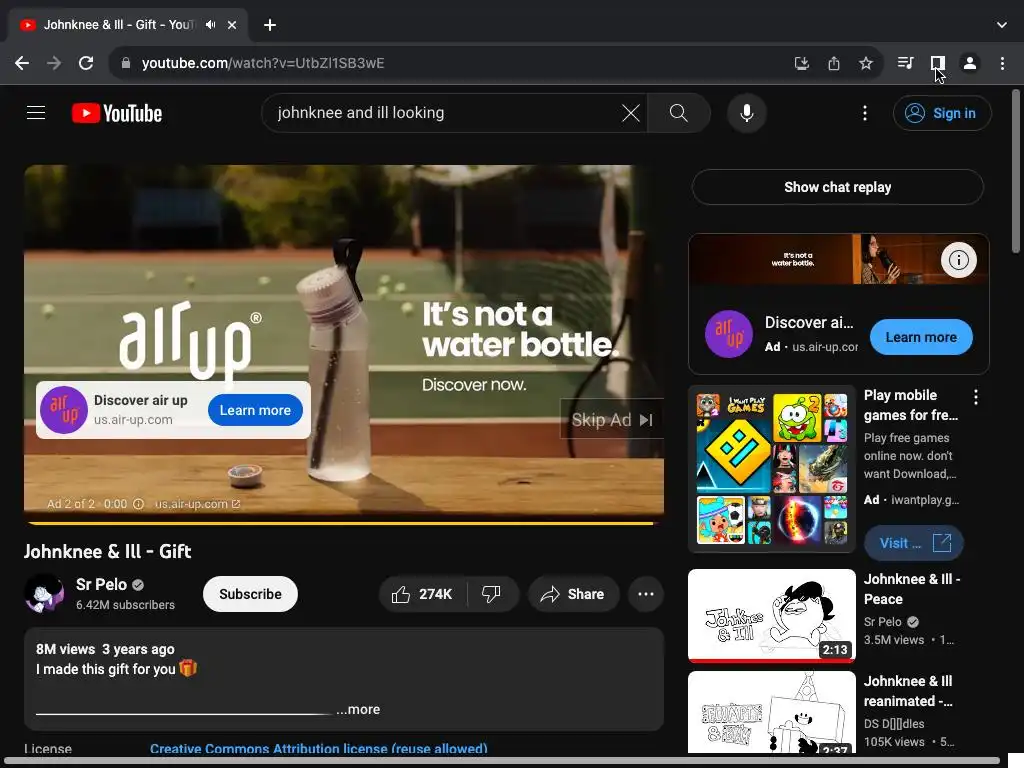The height and width of the screenshot is (768, 1024).
Task: Open Johnknee & Ill - Peace thumbnail
Action: click(771, 615)
